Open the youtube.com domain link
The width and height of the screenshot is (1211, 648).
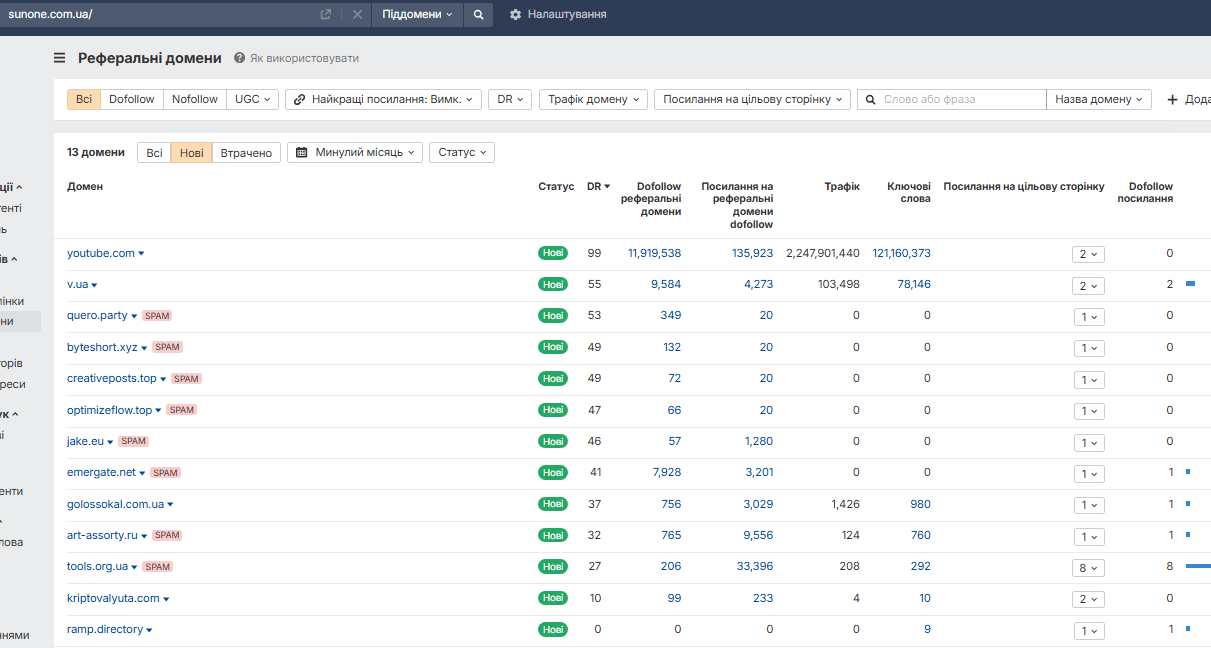tap(100, 254)
